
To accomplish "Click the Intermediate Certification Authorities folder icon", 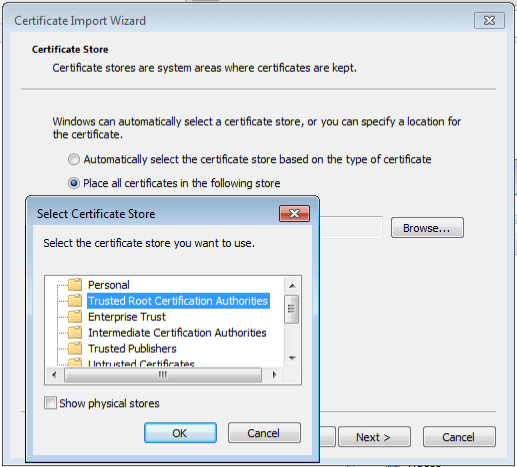I will coord(75,332).
